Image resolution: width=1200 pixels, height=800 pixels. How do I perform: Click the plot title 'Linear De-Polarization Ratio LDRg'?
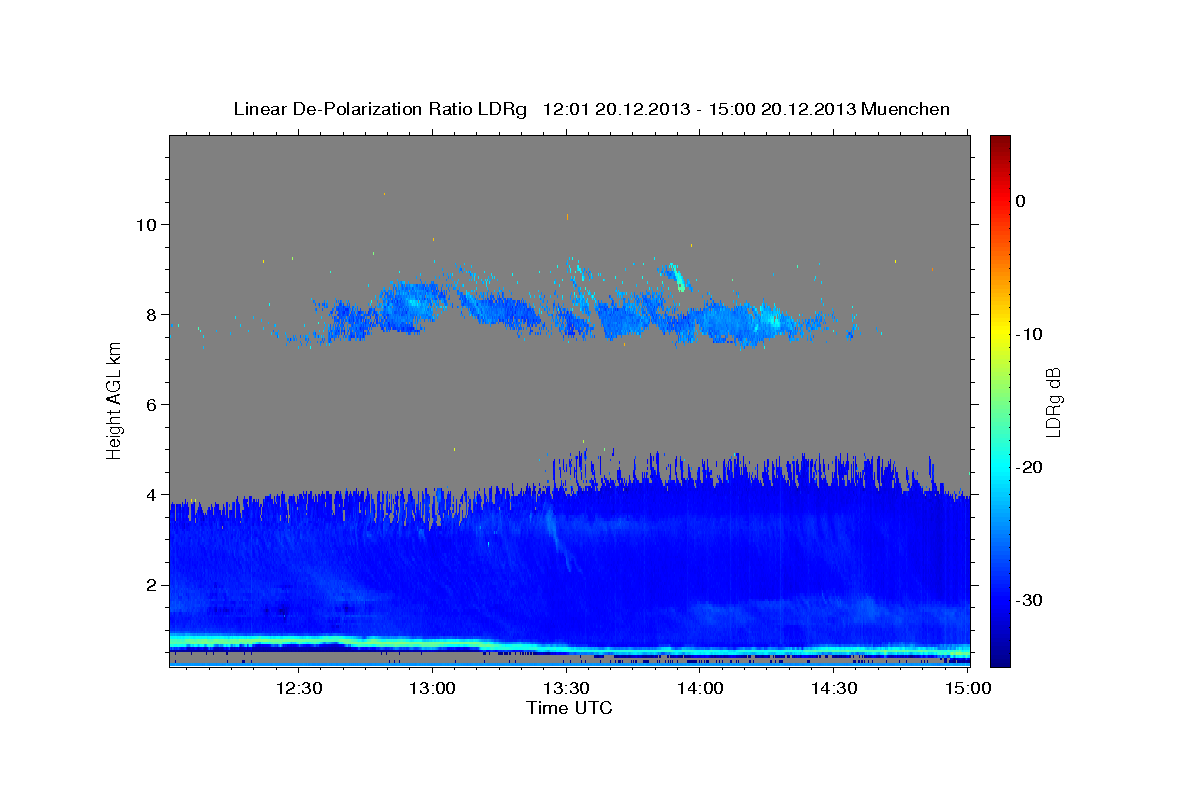(x=379, y=109)
